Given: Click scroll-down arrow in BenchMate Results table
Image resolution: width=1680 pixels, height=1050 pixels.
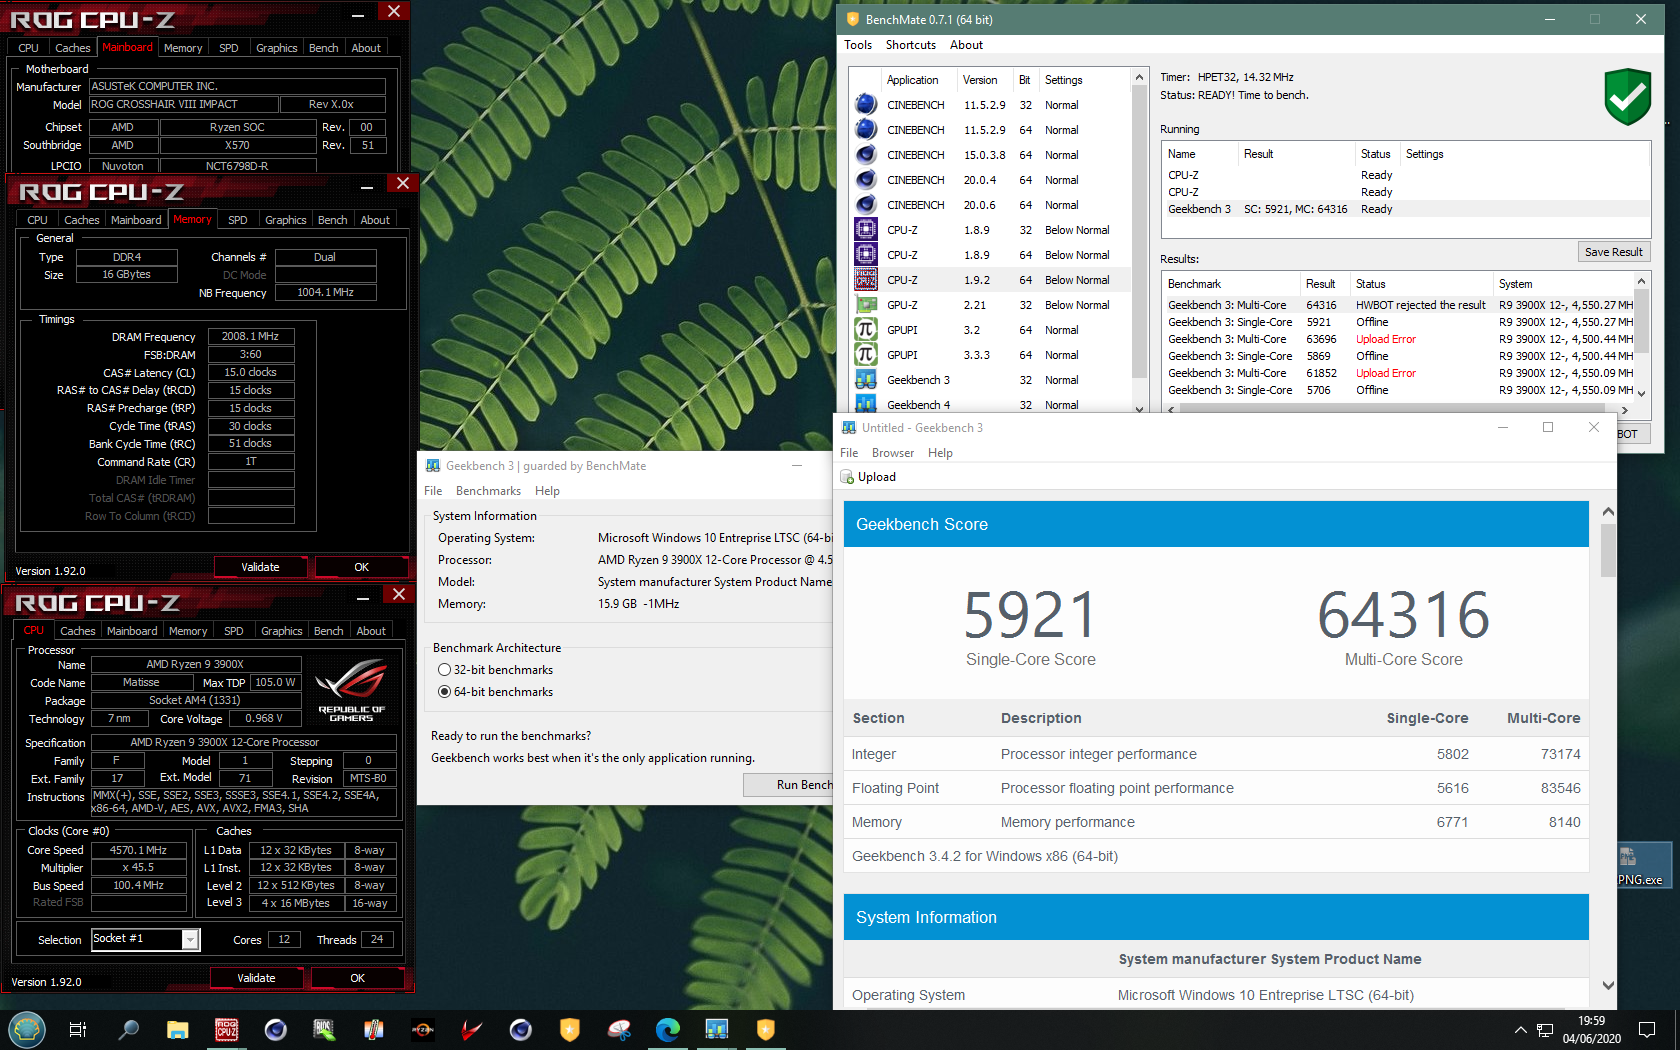Looking at the screenshot, I should click(1641, 393).
